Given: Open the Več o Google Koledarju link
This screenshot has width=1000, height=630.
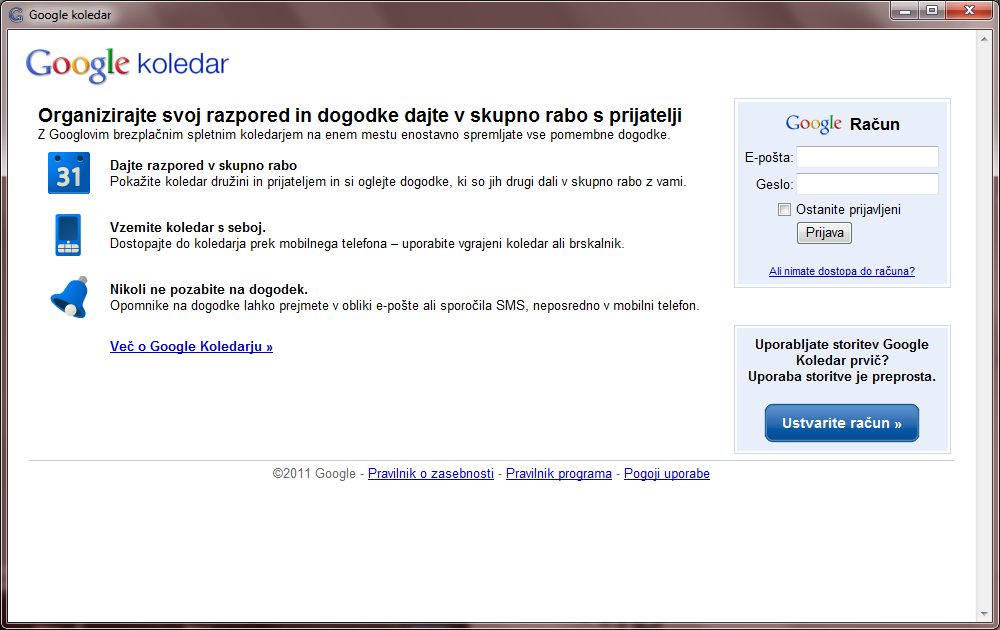Looking at the screenshot, I should 191,346.
